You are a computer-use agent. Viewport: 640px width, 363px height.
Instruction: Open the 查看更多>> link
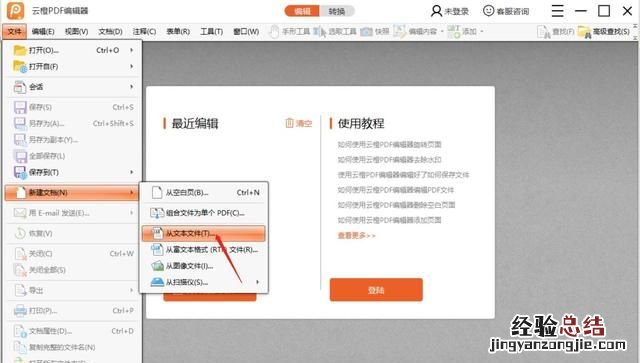click(356, 236)
